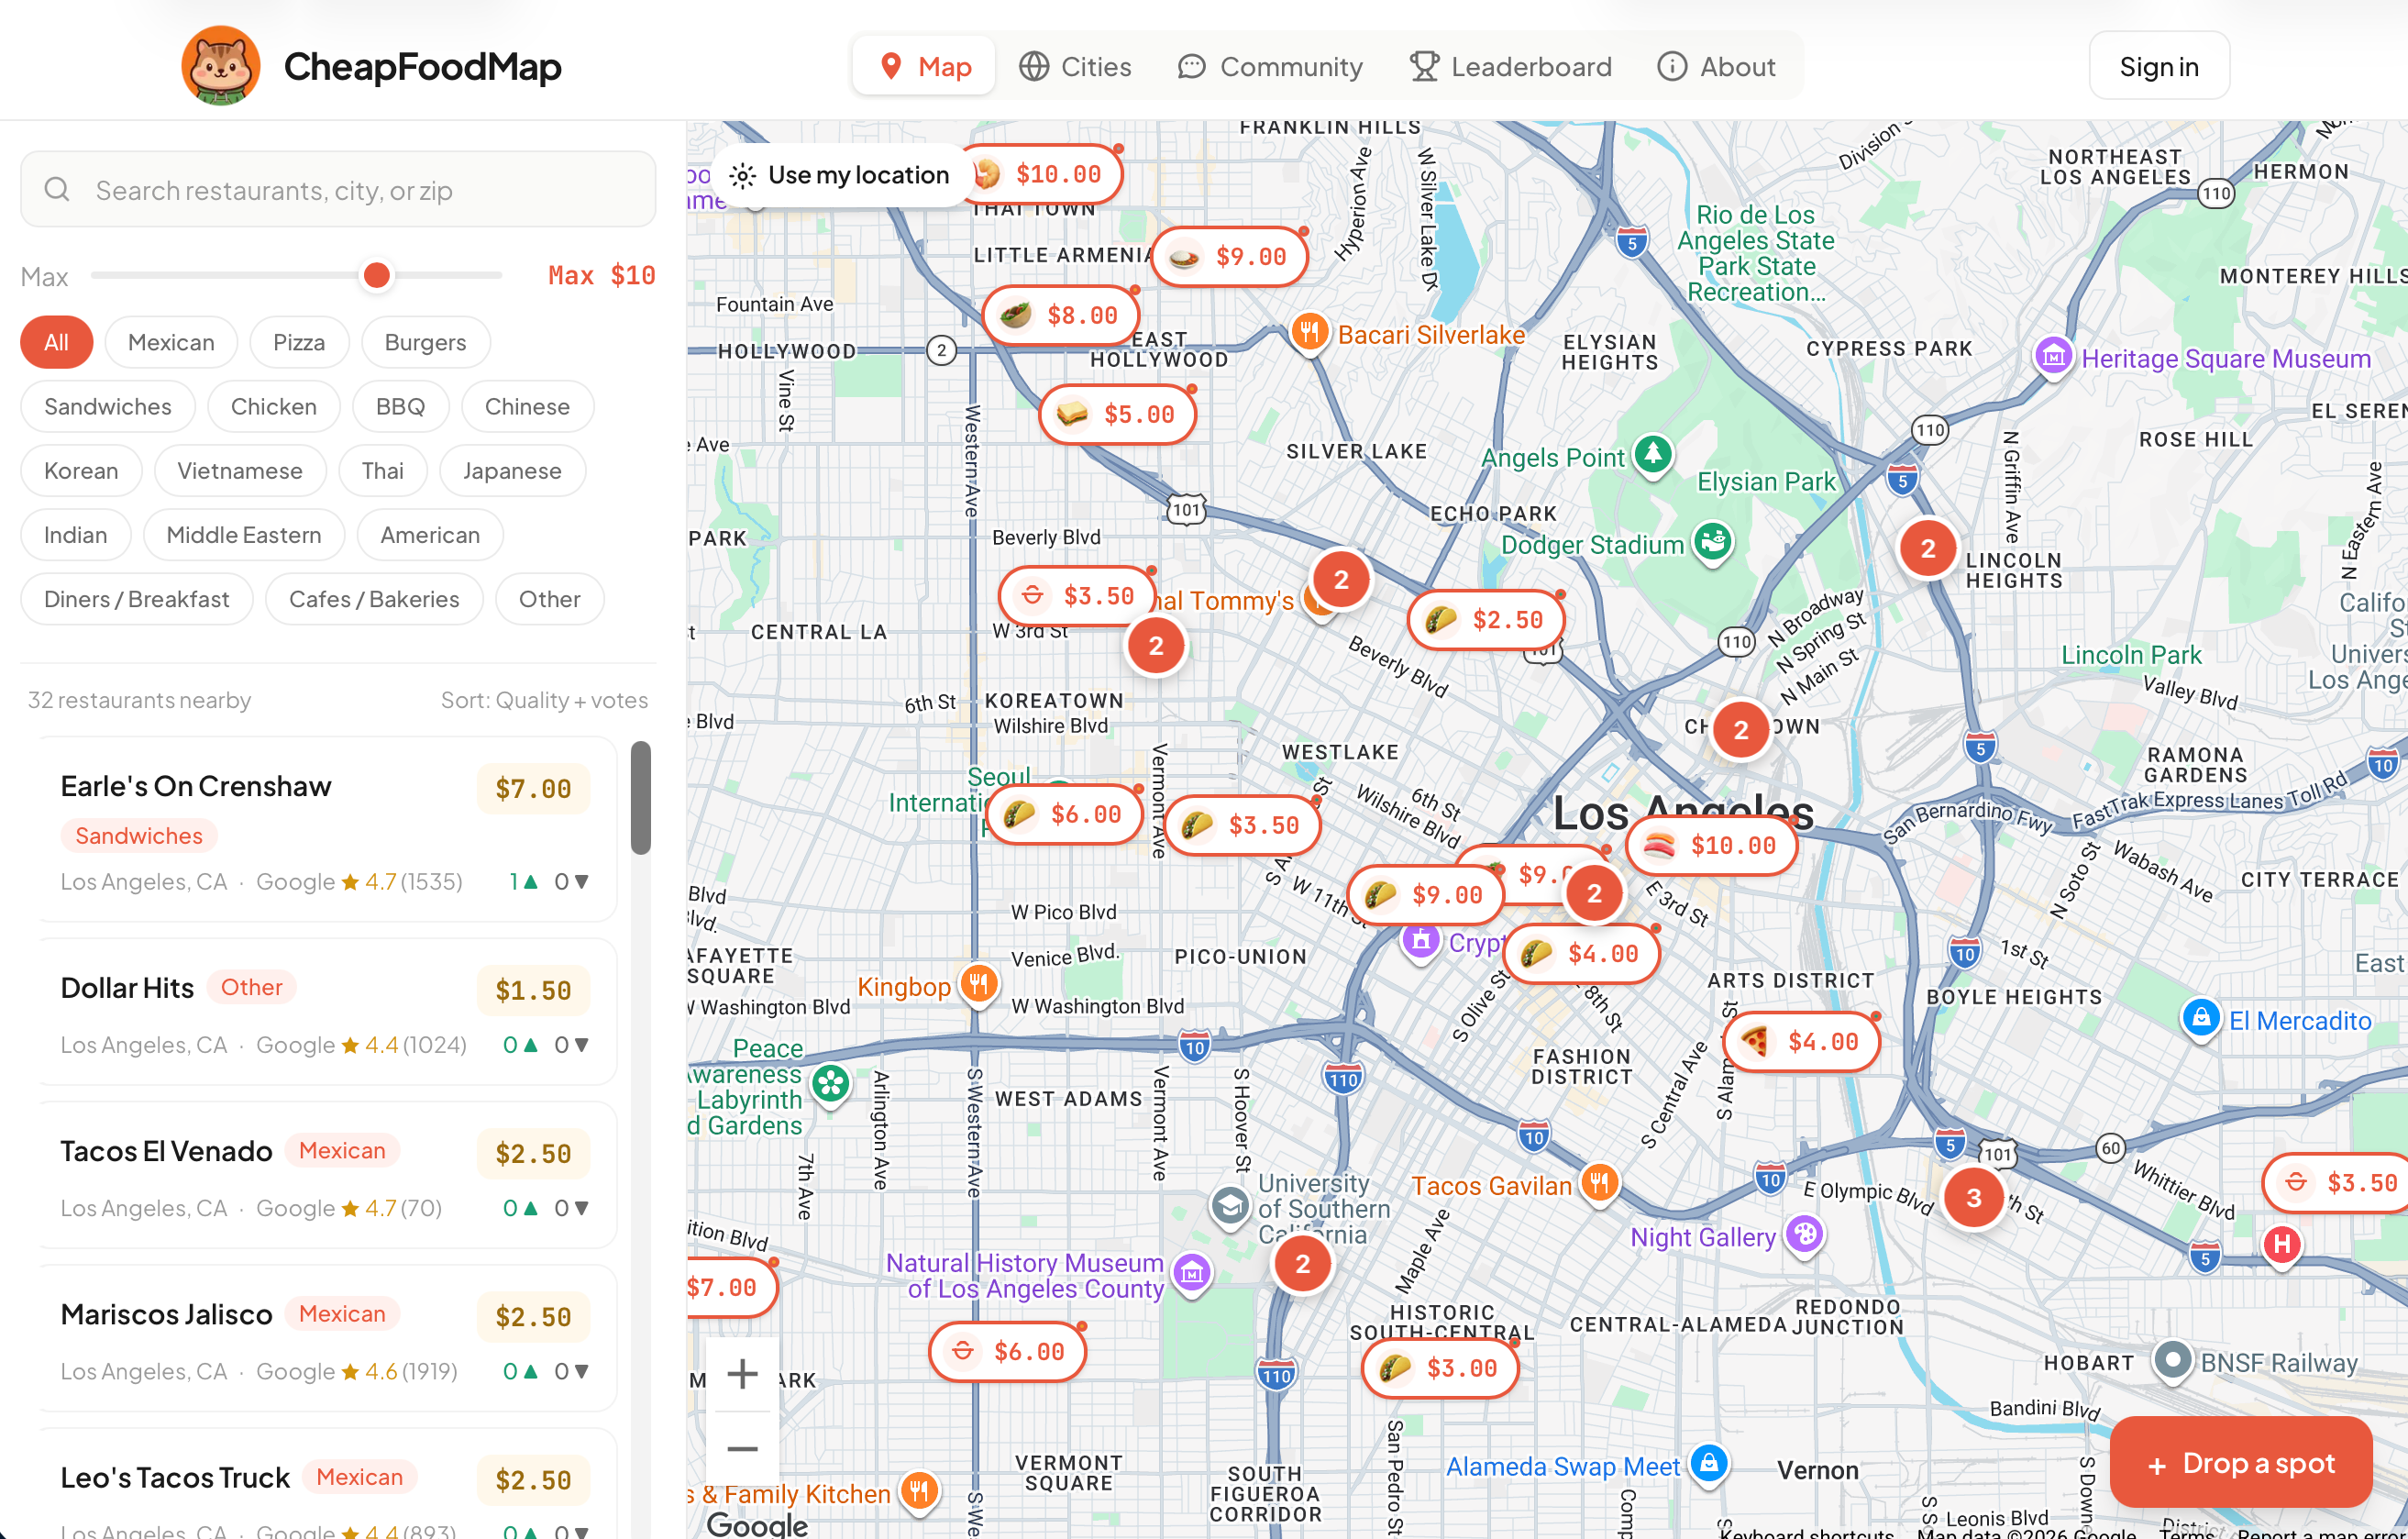The width and height of the screenshot is (2408, 1539).
Task: Open the Map tab
Action: (x=924, y=66)
